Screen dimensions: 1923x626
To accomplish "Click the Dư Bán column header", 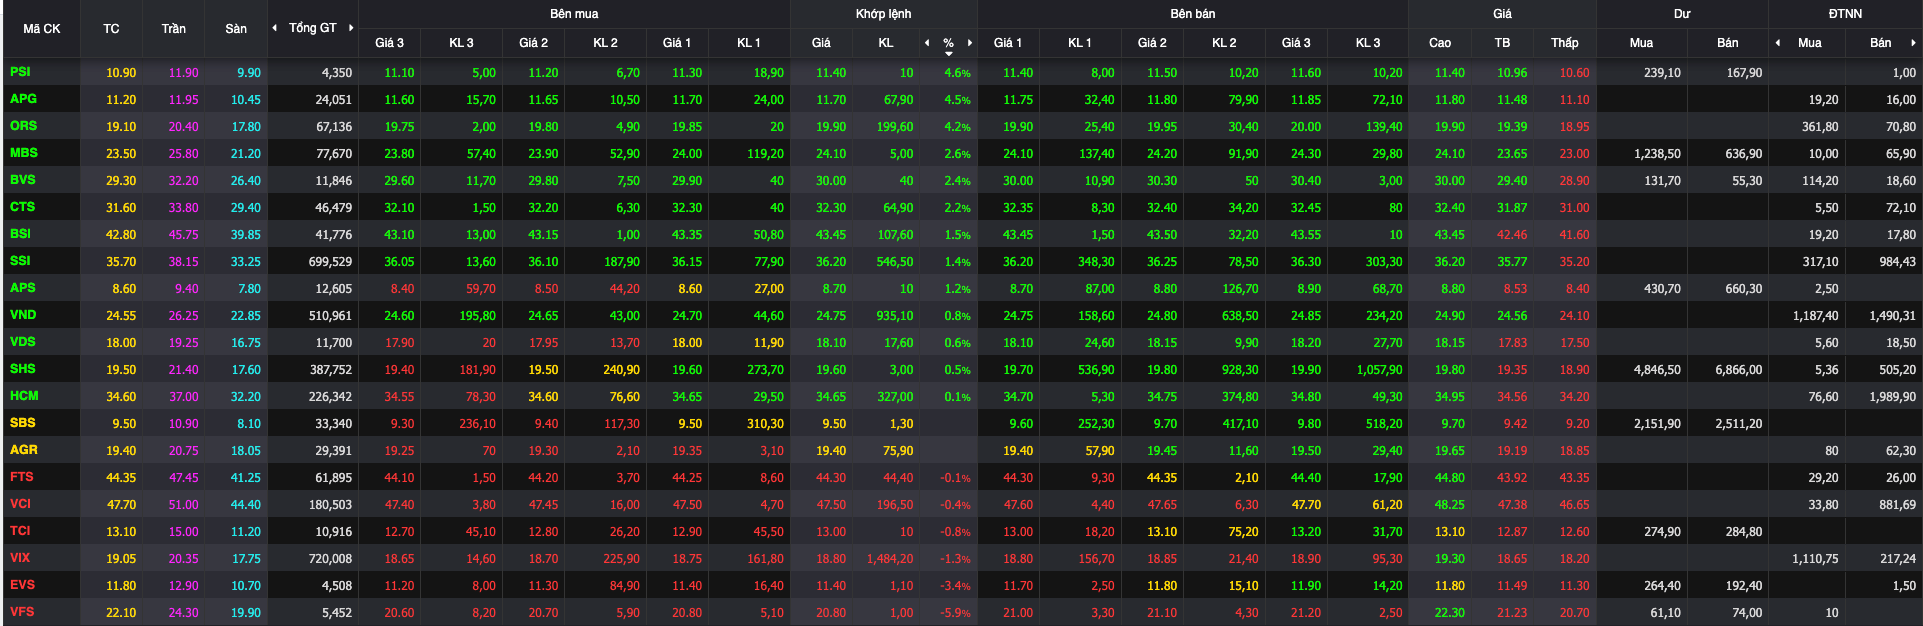I will 1727,43.
